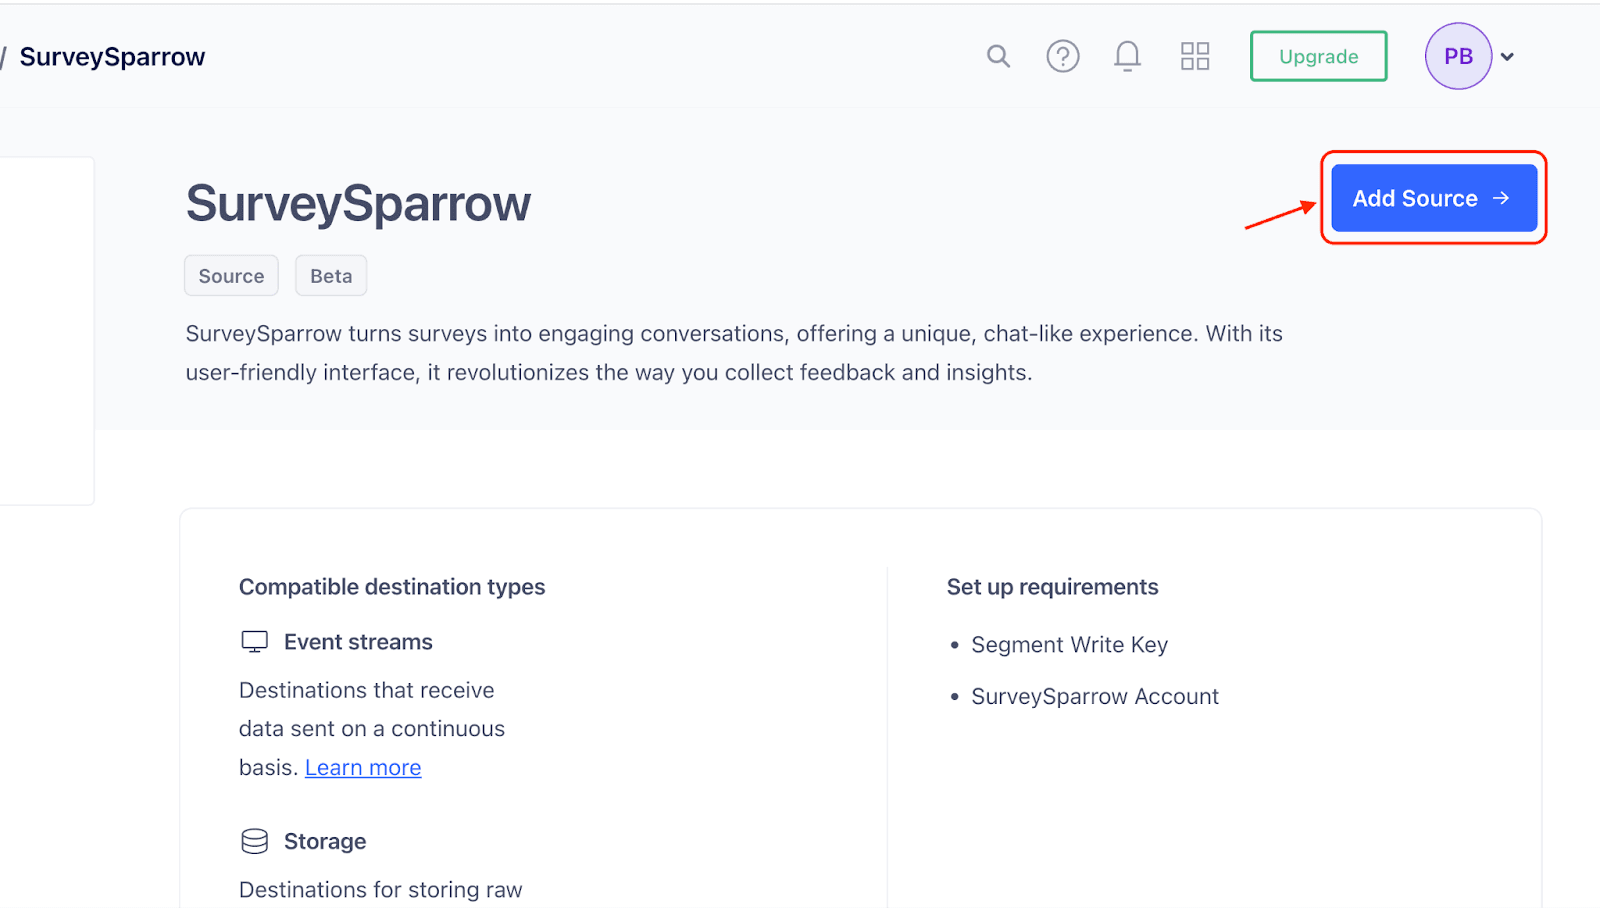Click the PB user avatar
This screenshot has width=1600, height=908.
[x=1458, y=56]
